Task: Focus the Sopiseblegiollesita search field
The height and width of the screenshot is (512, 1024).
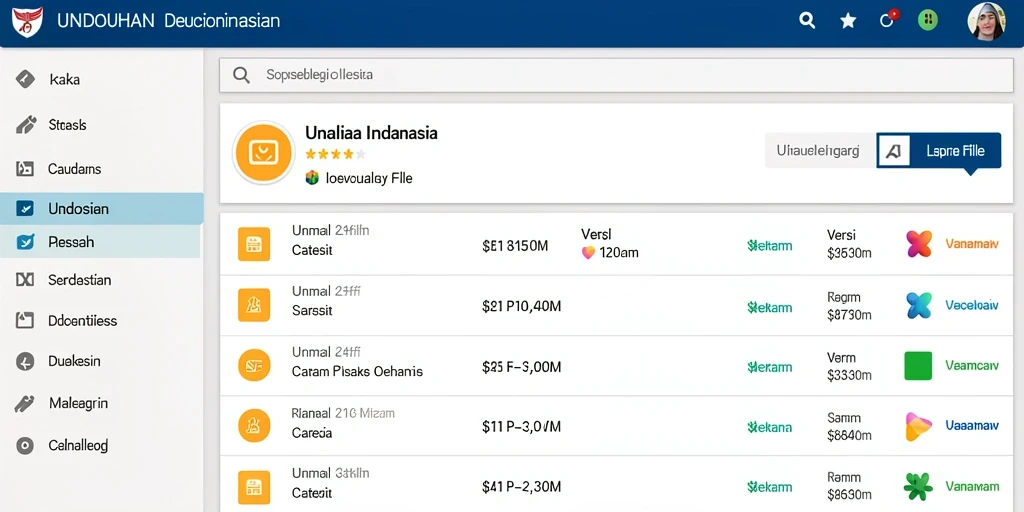Action: [616, 75]
